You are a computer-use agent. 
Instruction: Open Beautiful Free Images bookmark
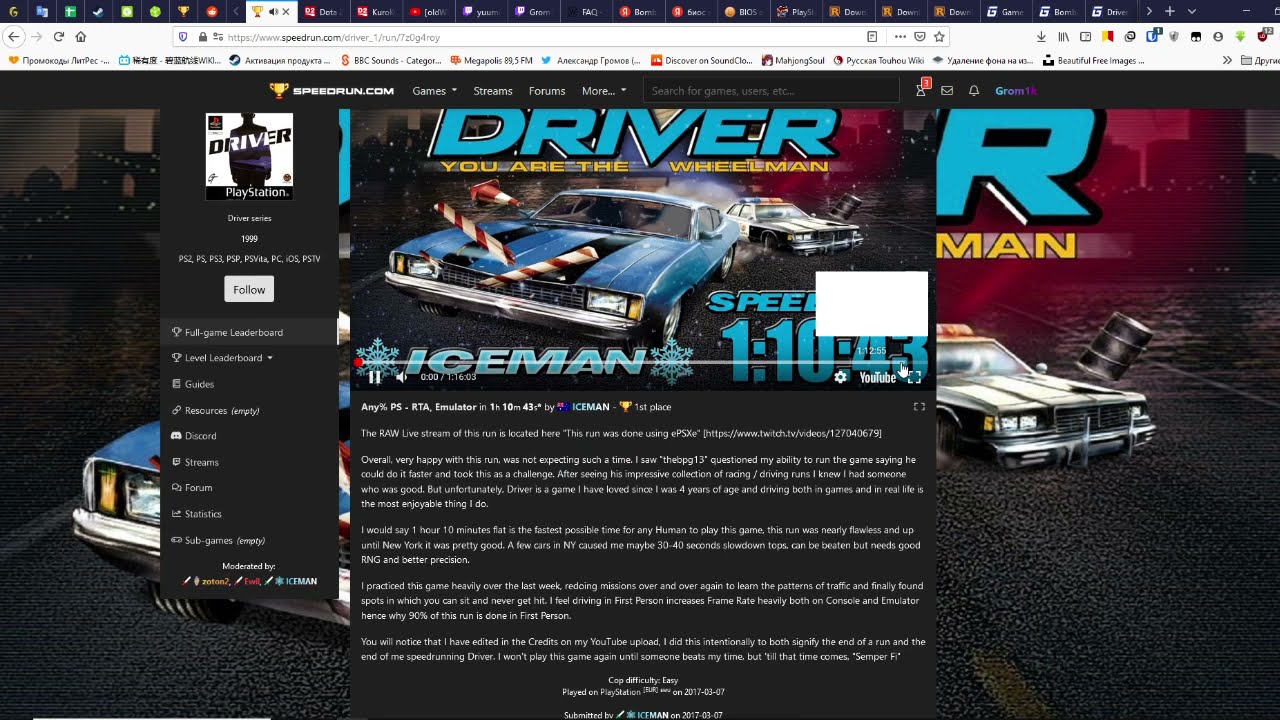pyautogui.click(x=1094, y=60)
